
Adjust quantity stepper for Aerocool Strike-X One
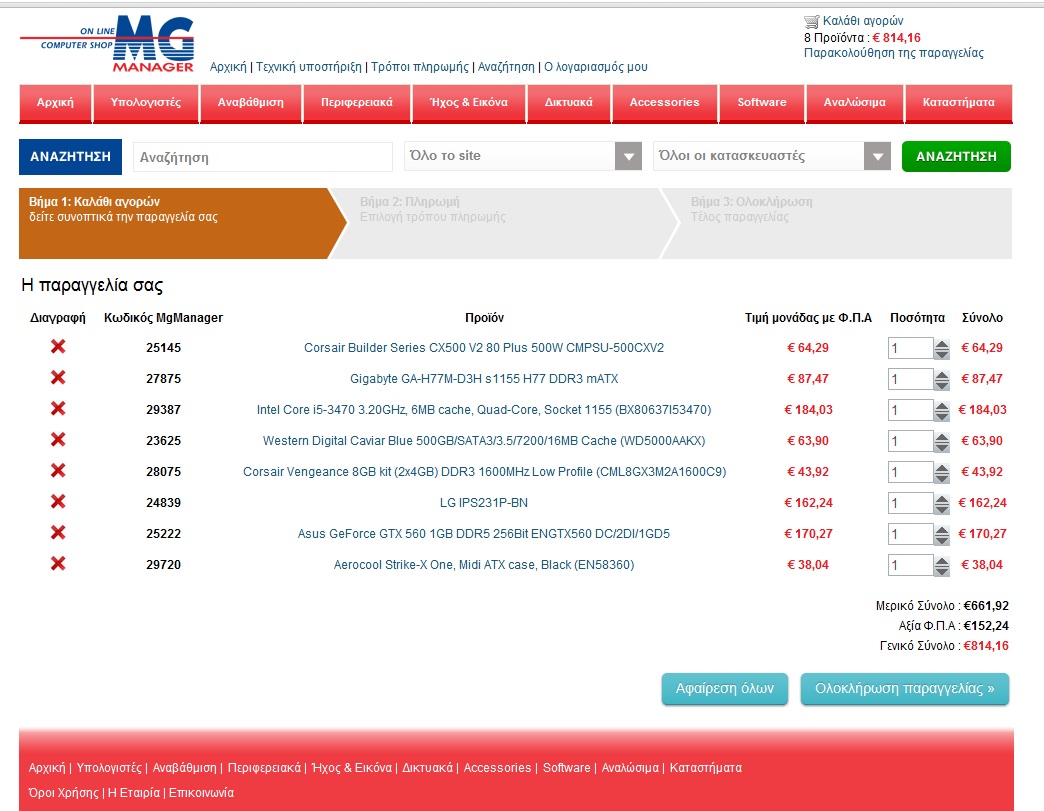(x=941, y=565)
